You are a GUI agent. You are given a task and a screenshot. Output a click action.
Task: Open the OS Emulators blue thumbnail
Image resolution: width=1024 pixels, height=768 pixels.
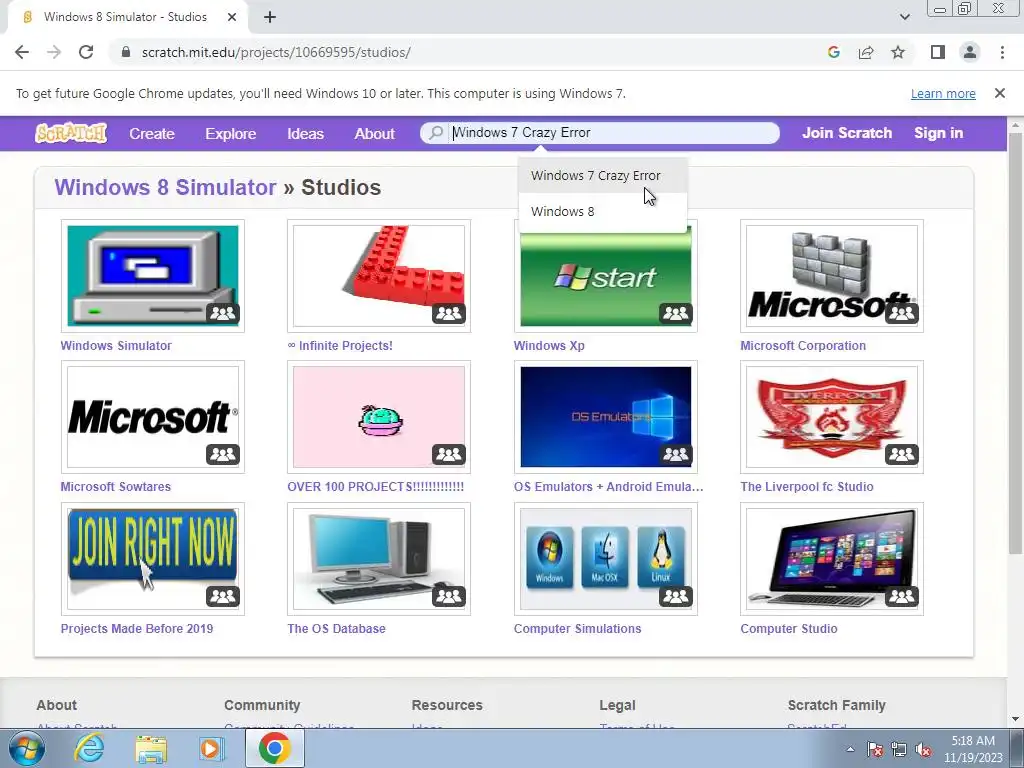click(x=605, y=417)
